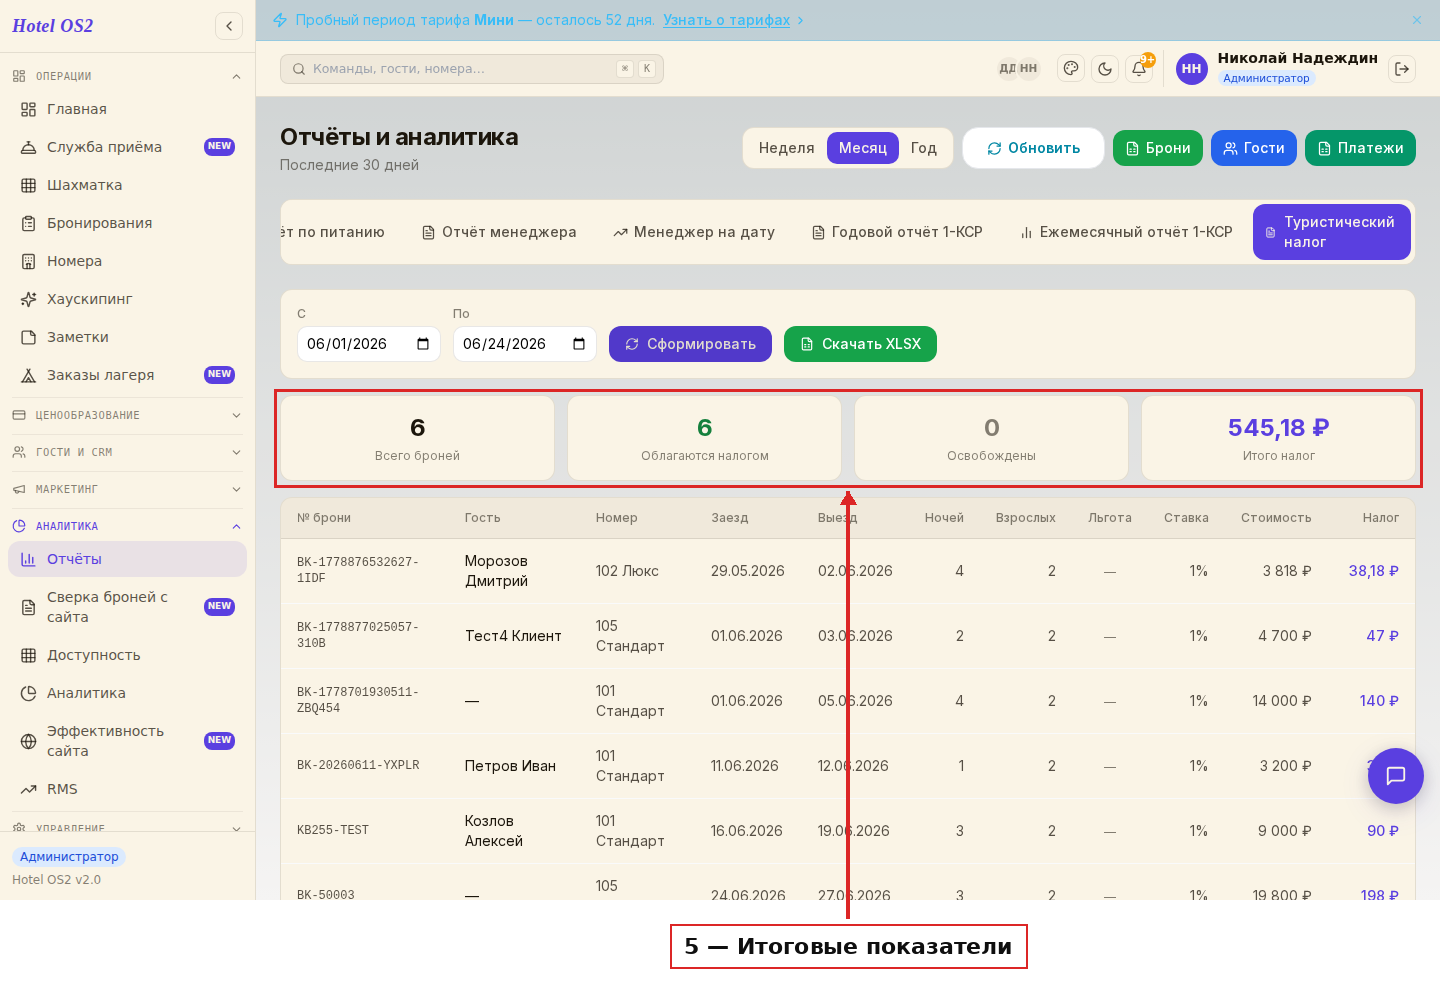Open notifications bell icon

pyautogui.click(x=1139, y=68)
